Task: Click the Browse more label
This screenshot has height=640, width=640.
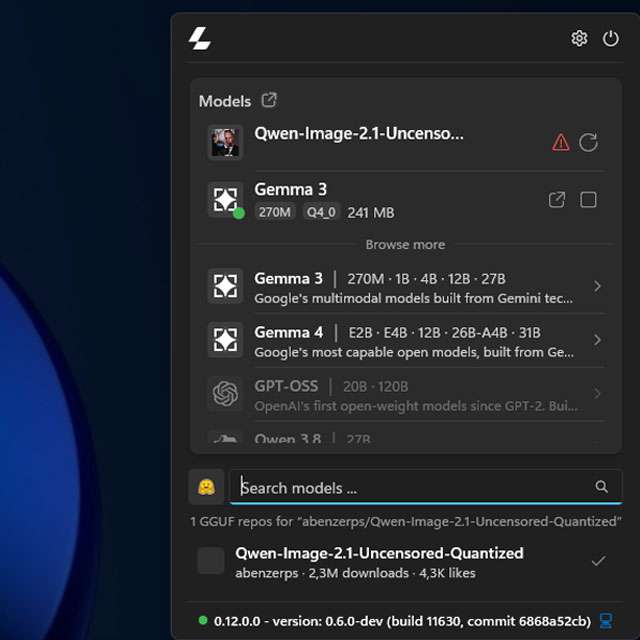Action: (405, 244)
